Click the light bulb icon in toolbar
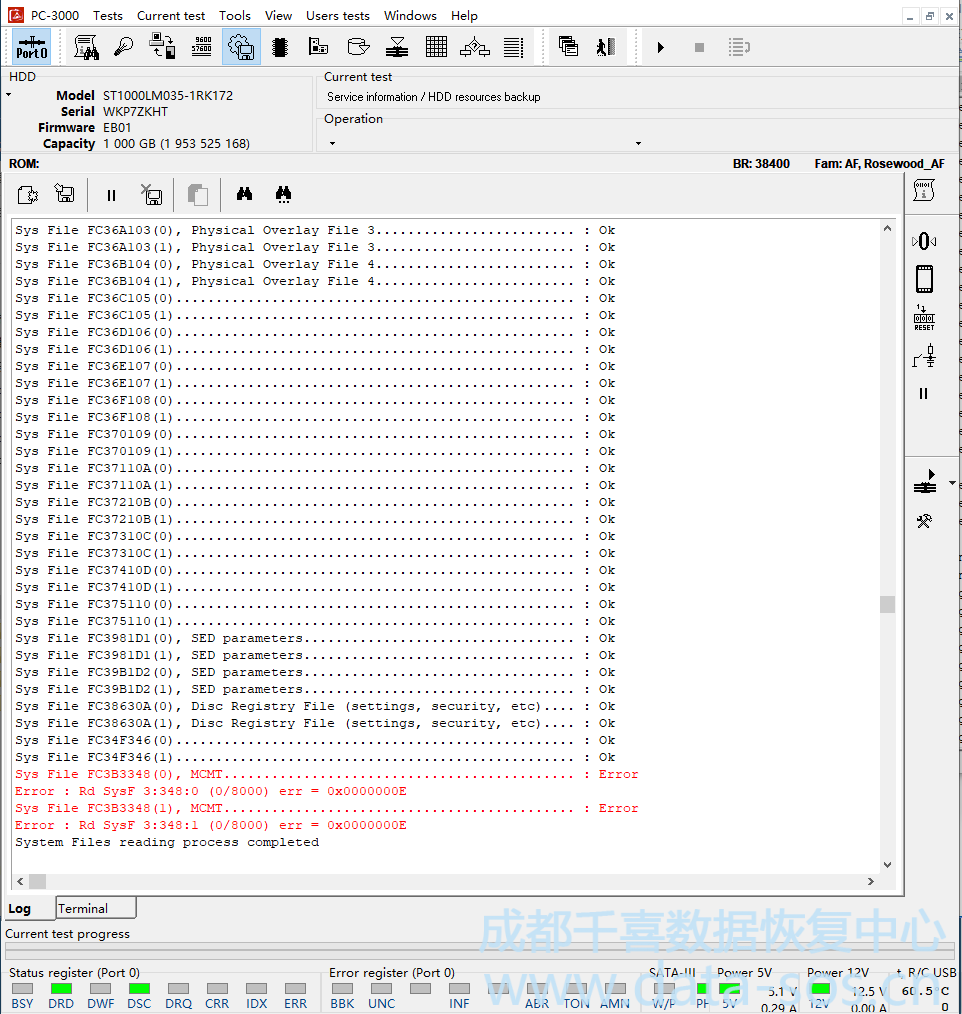The height and width of the screenshot is (1014, 962). pos(124,46)
